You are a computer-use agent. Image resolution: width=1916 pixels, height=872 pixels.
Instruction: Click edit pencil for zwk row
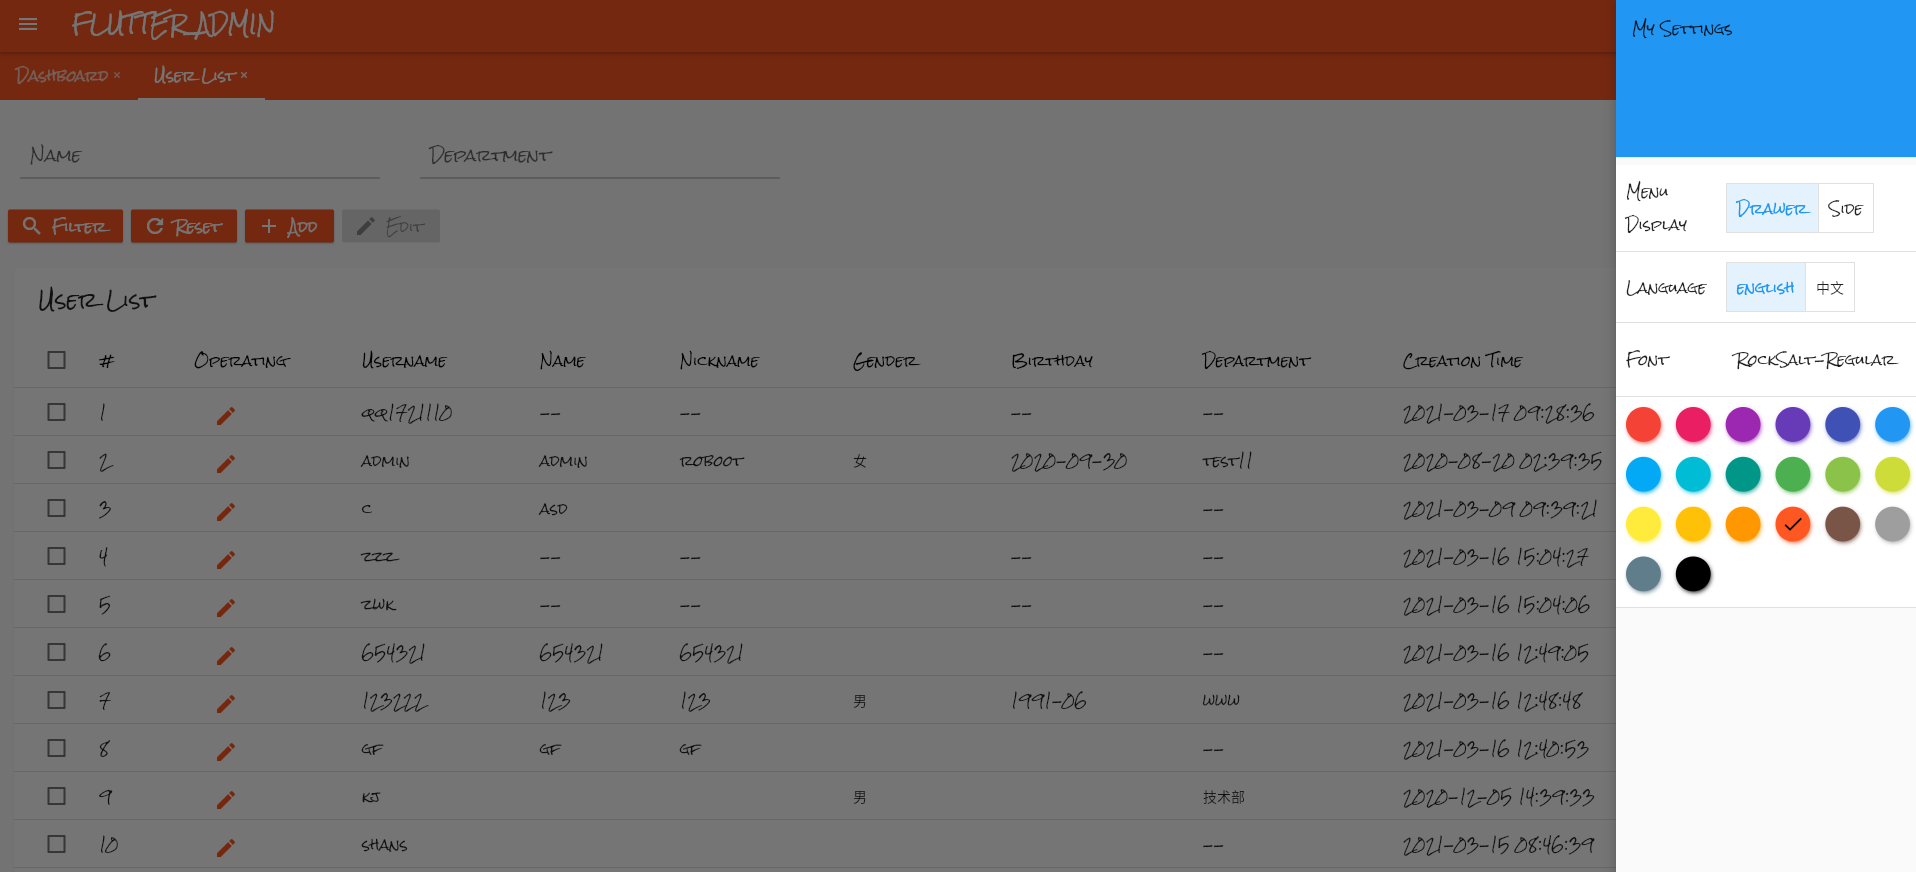click(x=226, y=607)
